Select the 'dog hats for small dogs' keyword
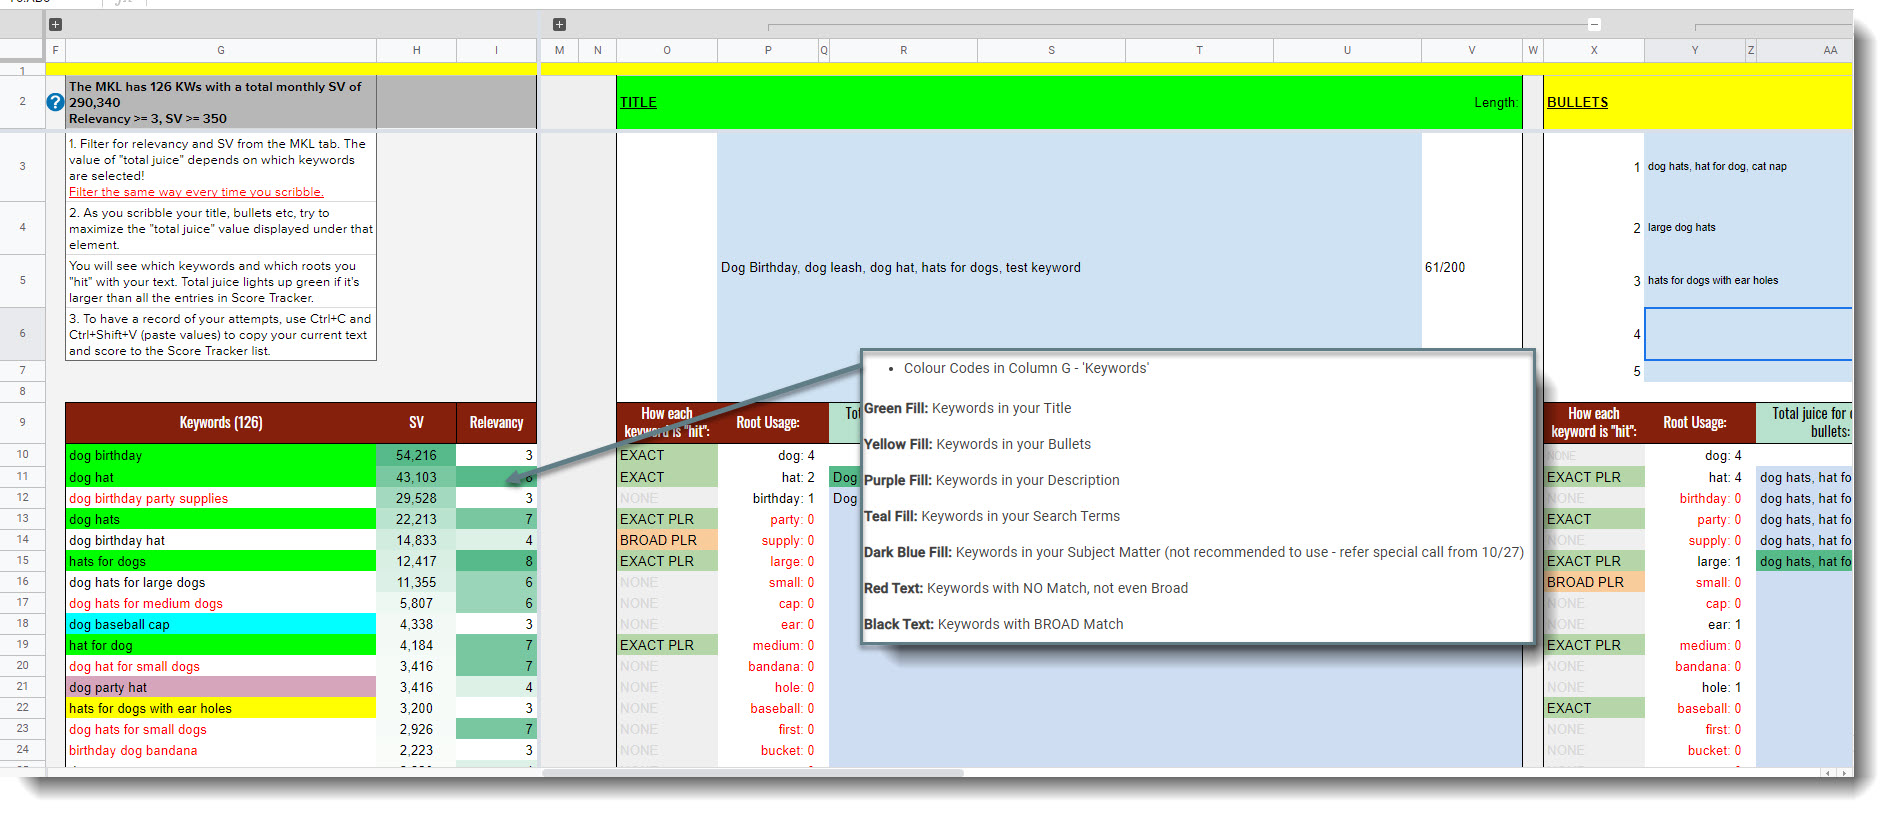The height and width of the screenshot is (818, 1895). (x=221, y=729)
